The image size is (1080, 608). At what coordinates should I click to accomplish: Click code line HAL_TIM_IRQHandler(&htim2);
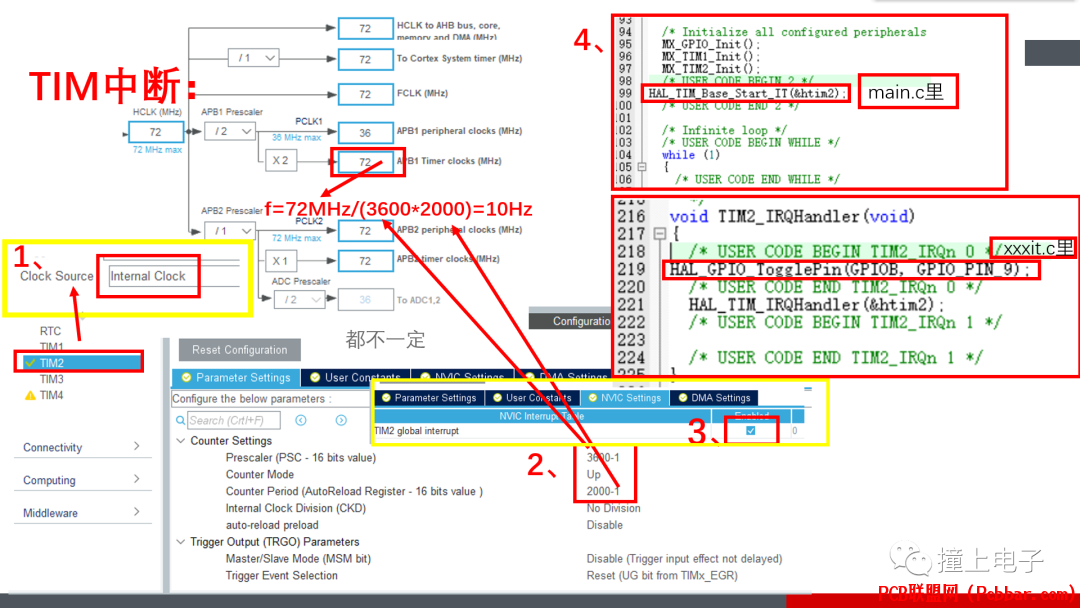coord(816,304)
